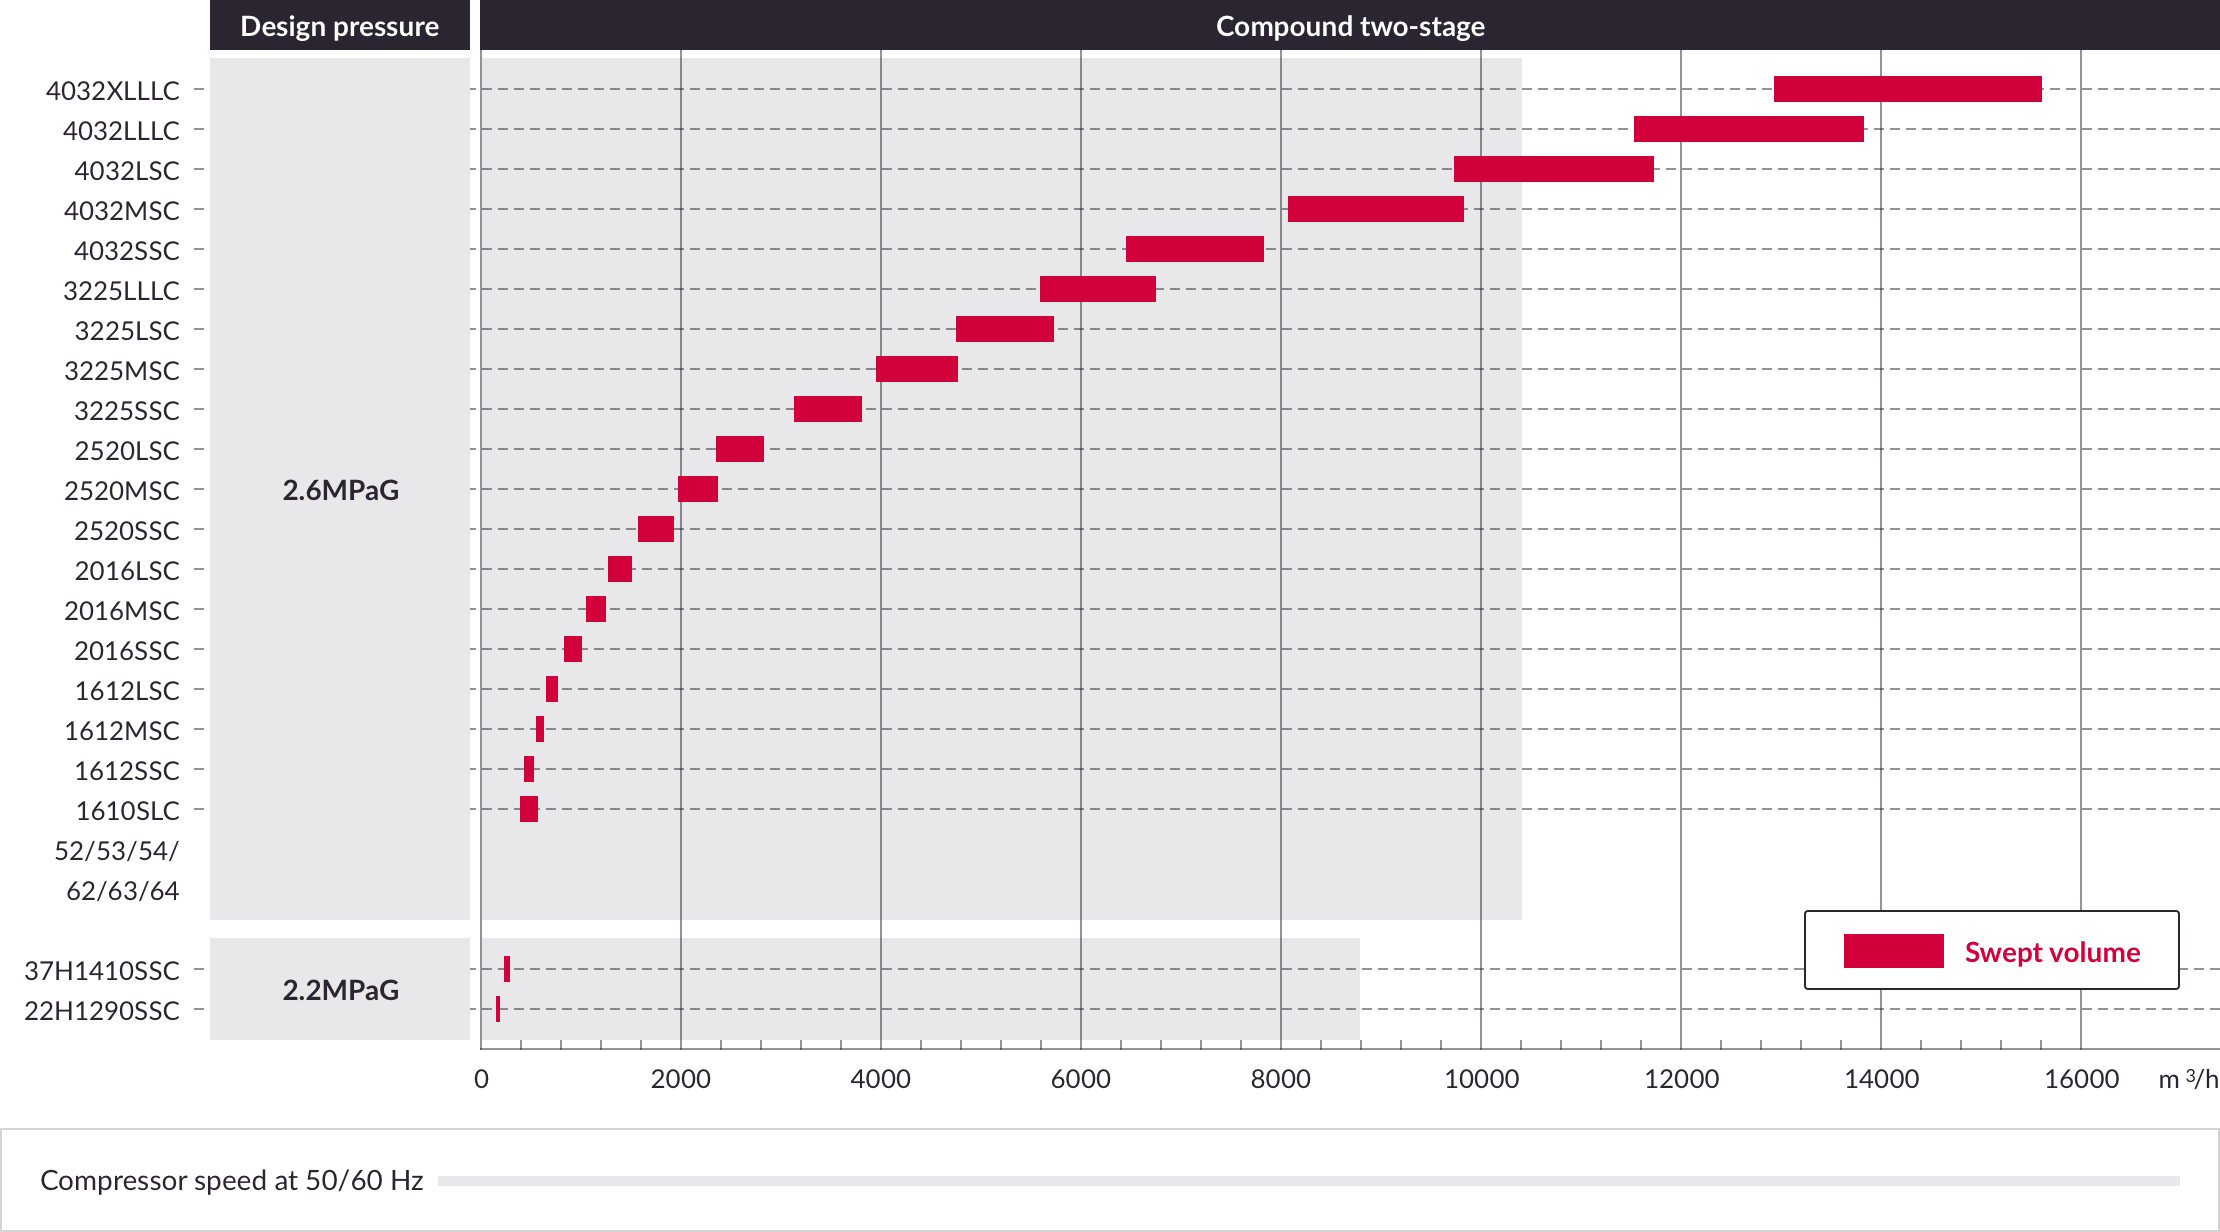This screenshot has height=1232, width=2220.
Task: Click the Swept volume legend color swatch
Action: click(x=1893, y=951)
